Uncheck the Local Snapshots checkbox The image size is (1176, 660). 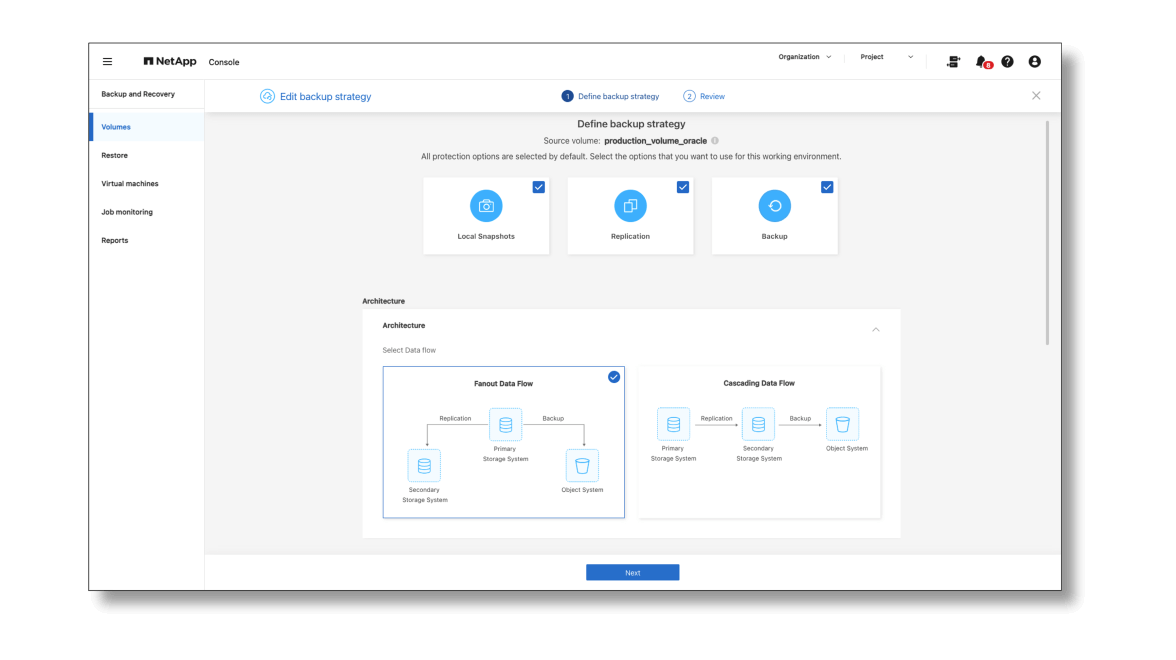[x=539, y=187]
